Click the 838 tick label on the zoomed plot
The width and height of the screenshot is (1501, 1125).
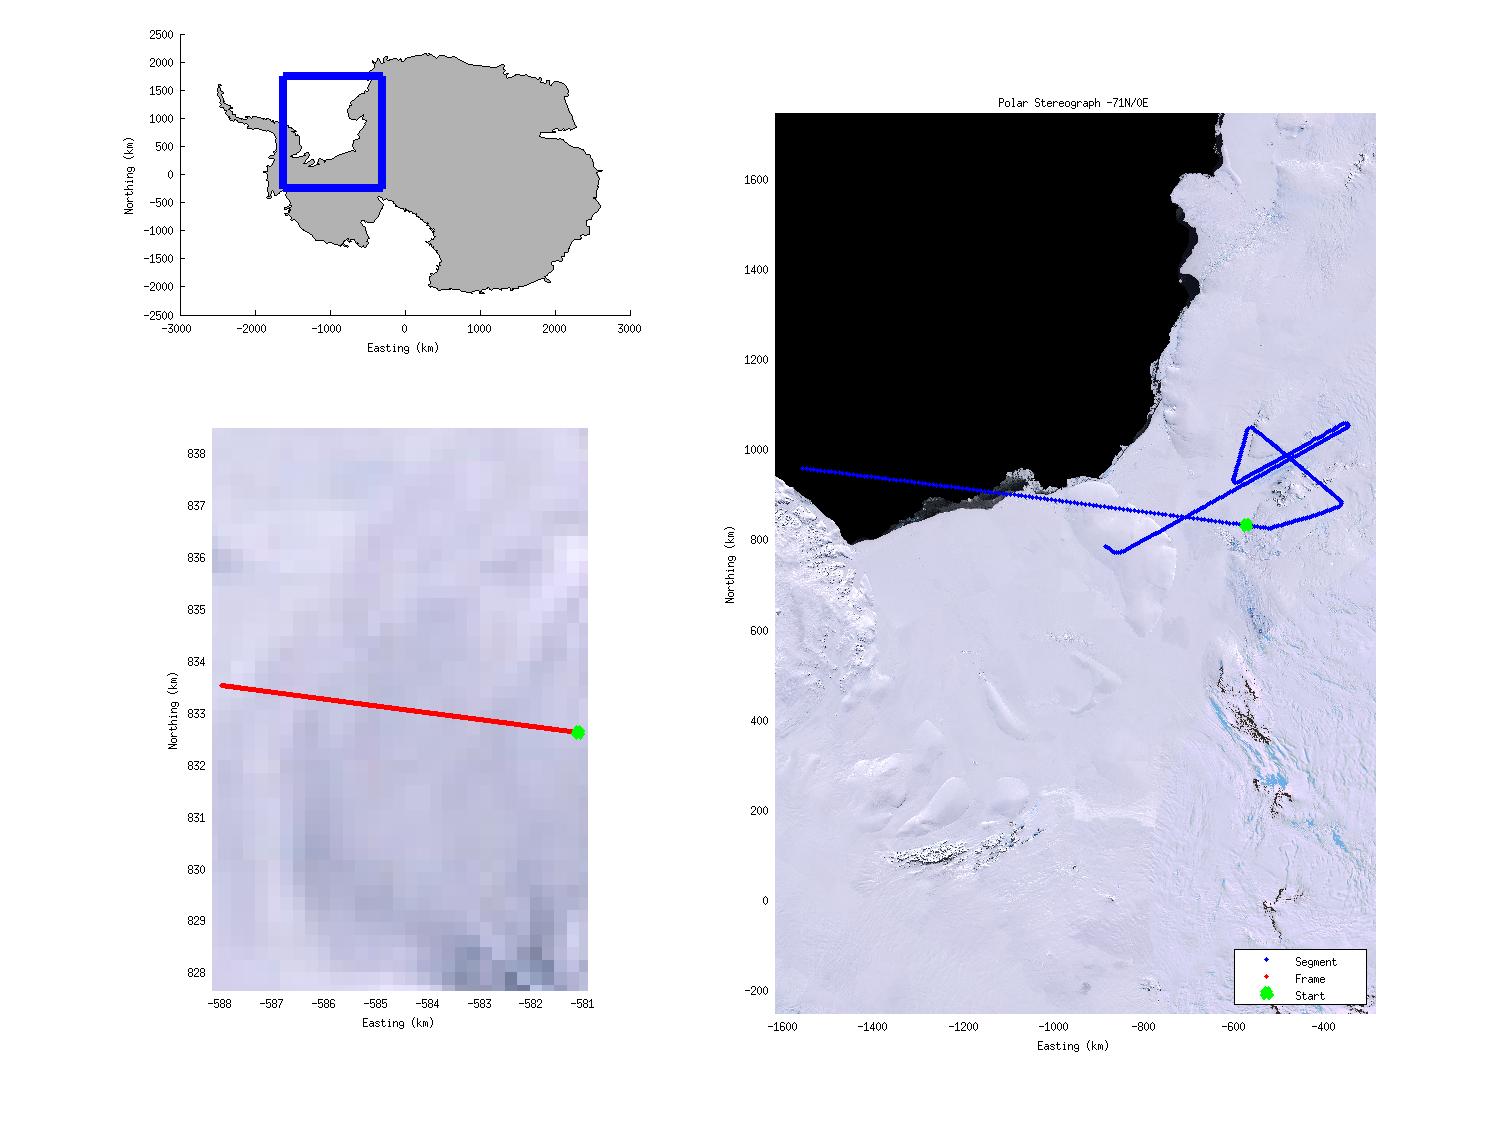[196, 454]
